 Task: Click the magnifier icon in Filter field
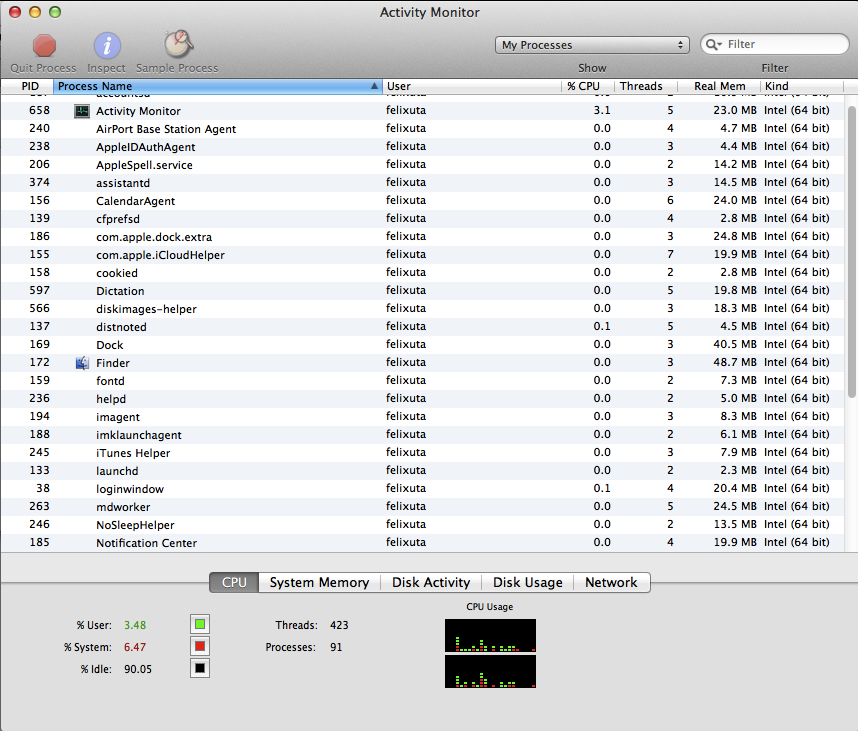pyautogui.click(x=713, y=44)
